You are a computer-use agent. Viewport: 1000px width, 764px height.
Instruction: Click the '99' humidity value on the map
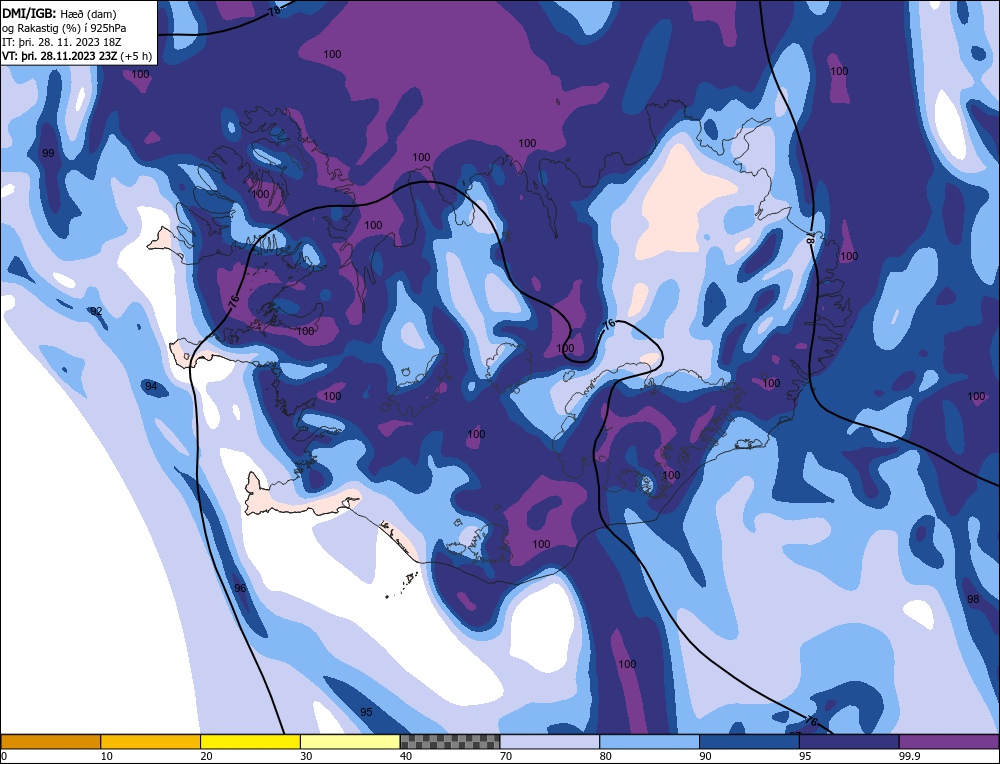[x=48, y=153]
